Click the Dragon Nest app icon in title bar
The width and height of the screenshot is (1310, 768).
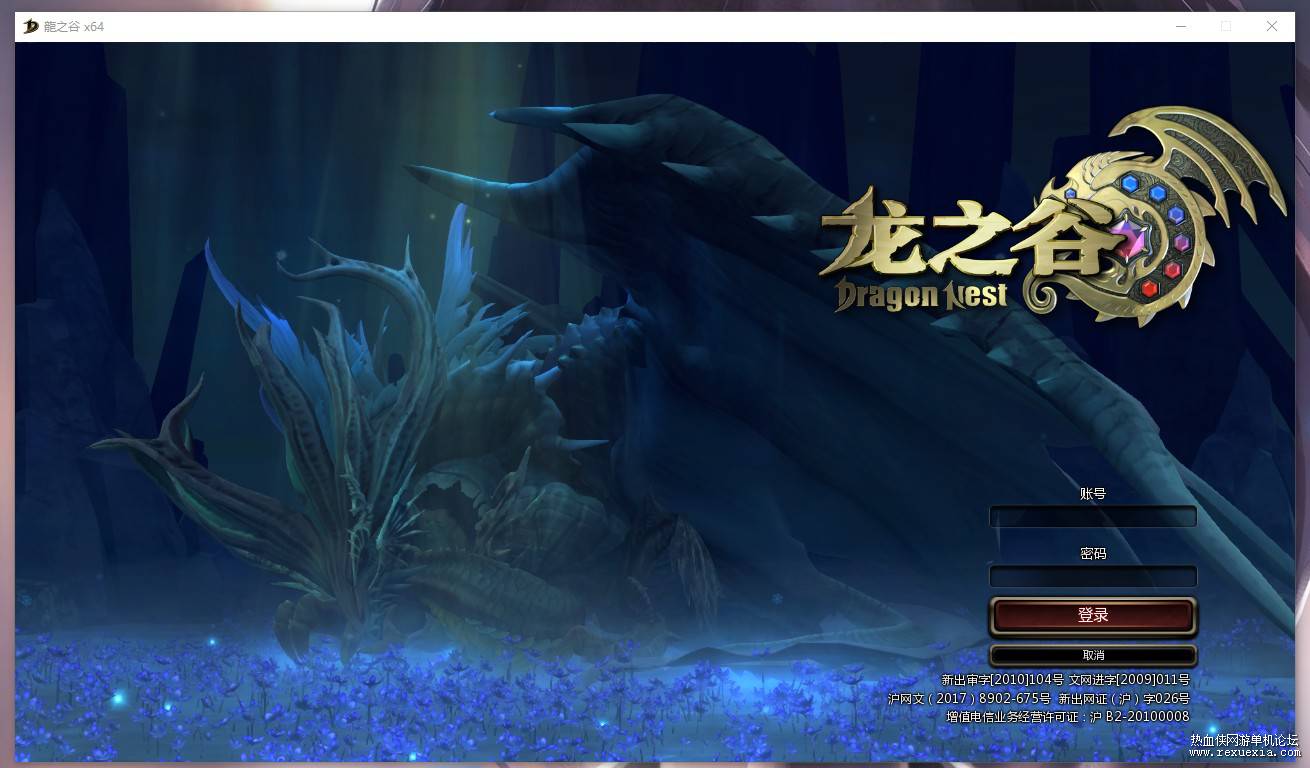coord(31,26)
